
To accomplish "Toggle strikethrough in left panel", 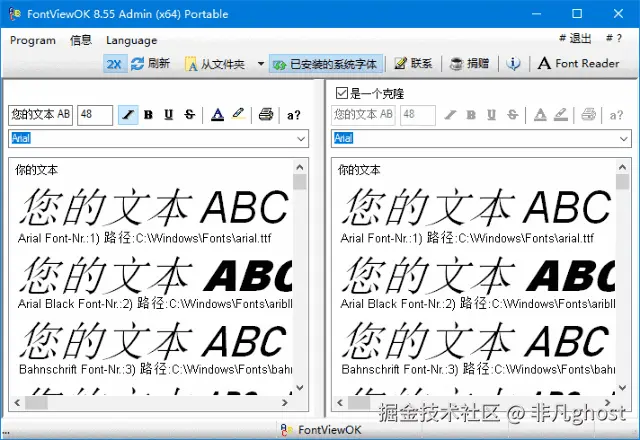I will 189,115.
